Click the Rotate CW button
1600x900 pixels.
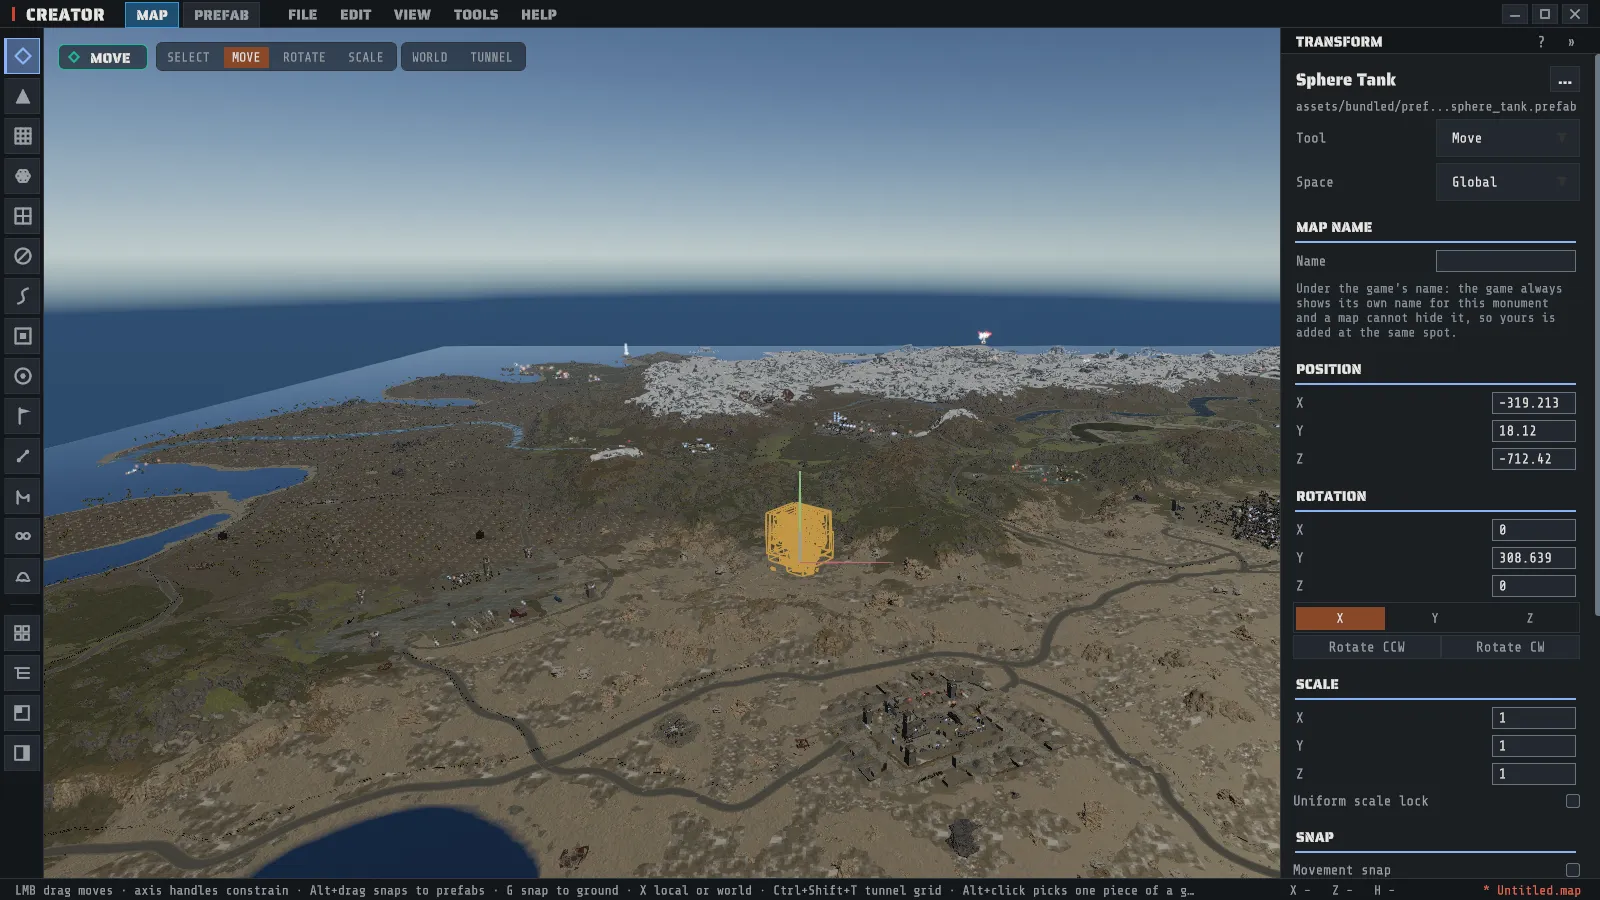coord(1510,647)
